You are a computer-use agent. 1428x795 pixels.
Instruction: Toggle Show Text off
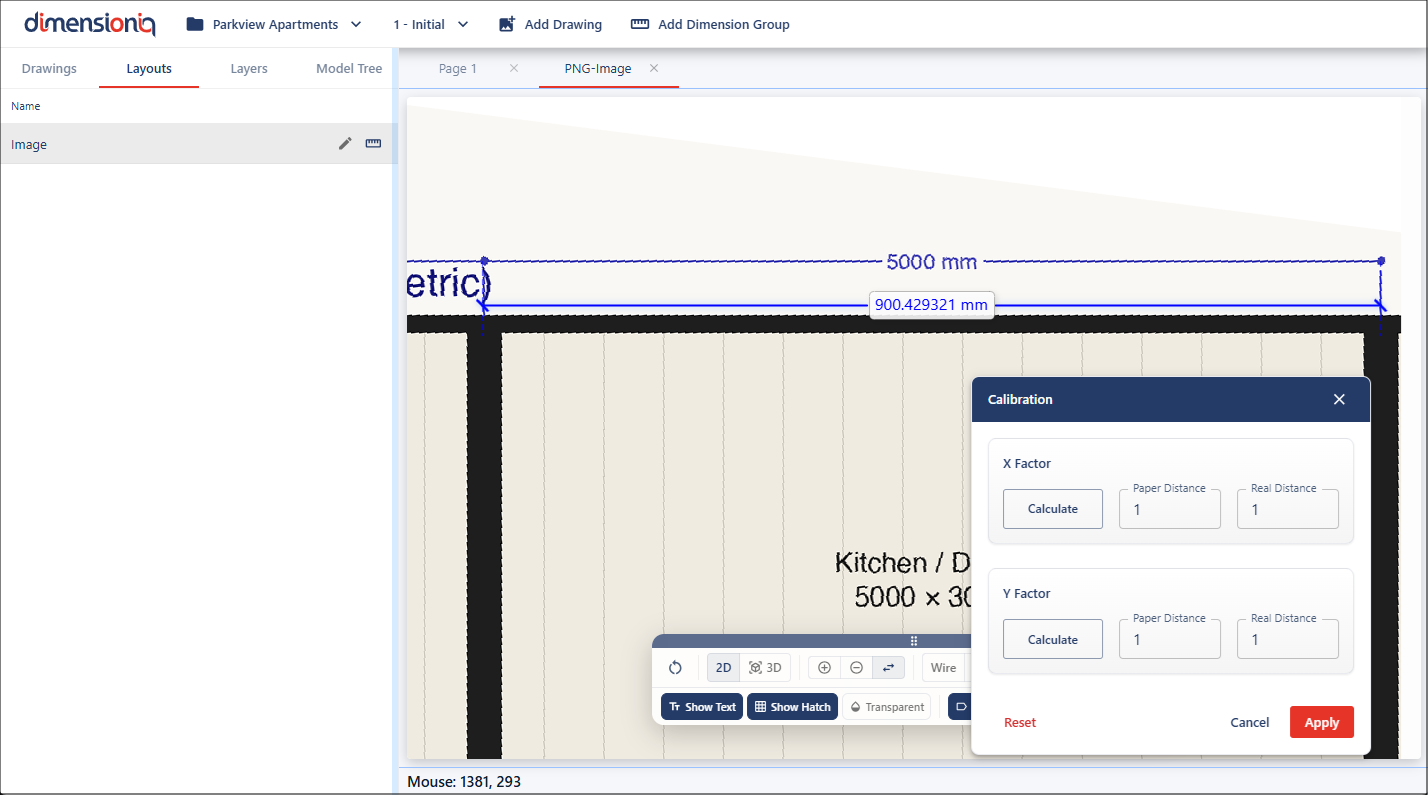point(702,707)
